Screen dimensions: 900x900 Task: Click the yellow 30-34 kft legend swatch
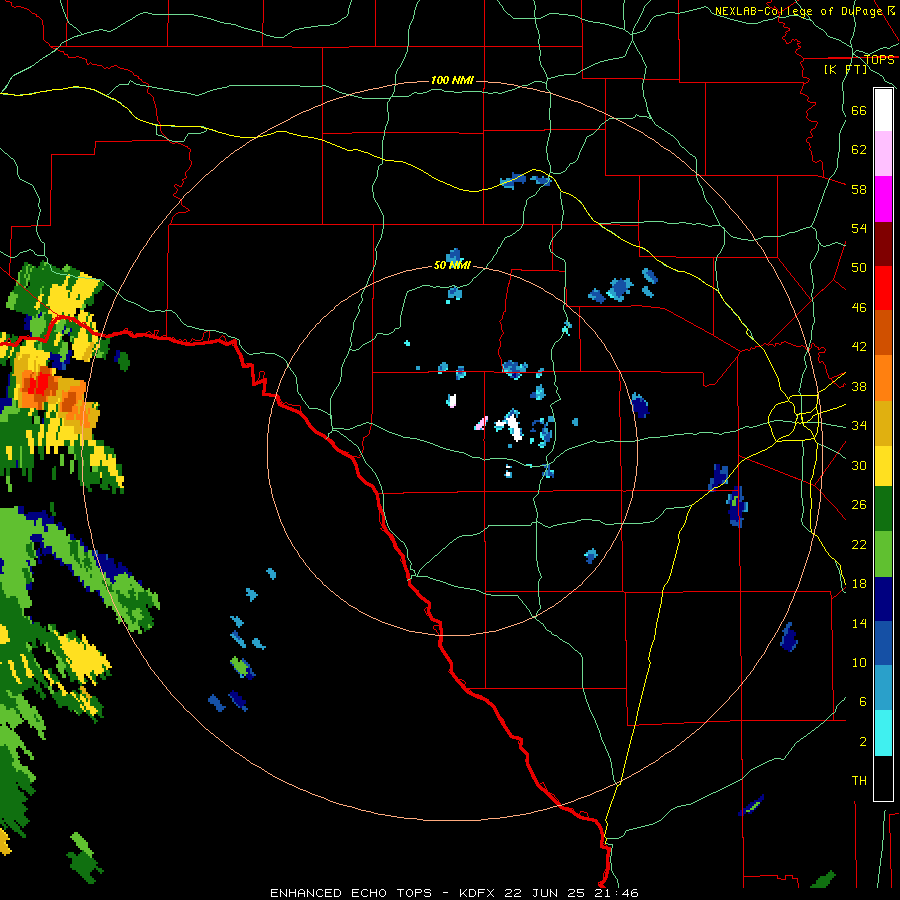pyautogui.click(x=883, y=465)
